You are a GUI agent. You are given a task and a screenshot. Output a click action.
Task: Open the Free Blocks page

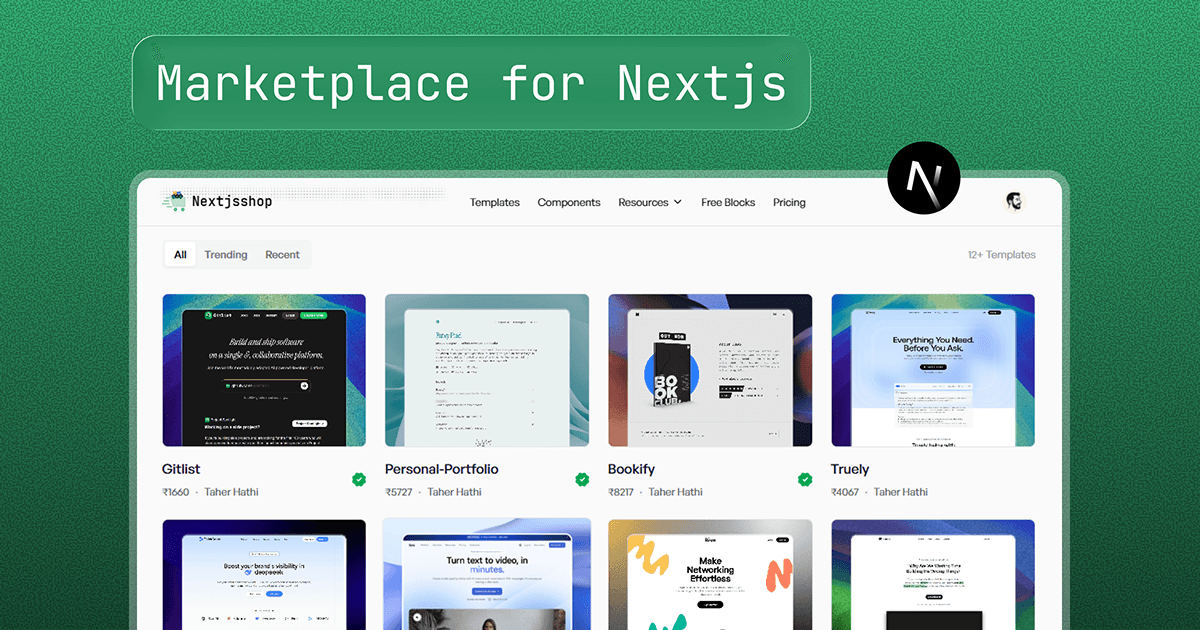(728, 202)
